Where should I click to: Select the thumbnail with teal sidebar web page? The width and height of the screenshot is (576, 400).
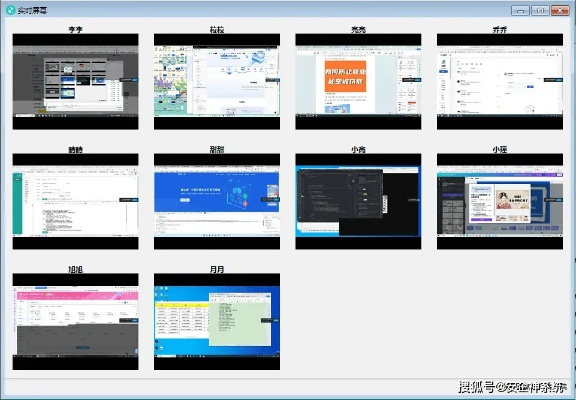pyautogui.click(x=75, y=201)
